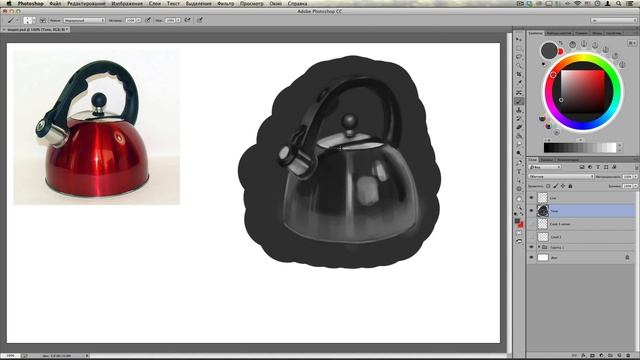Open the layer blend mode dropdown
The image size is (640, 360).
point(561,176)
